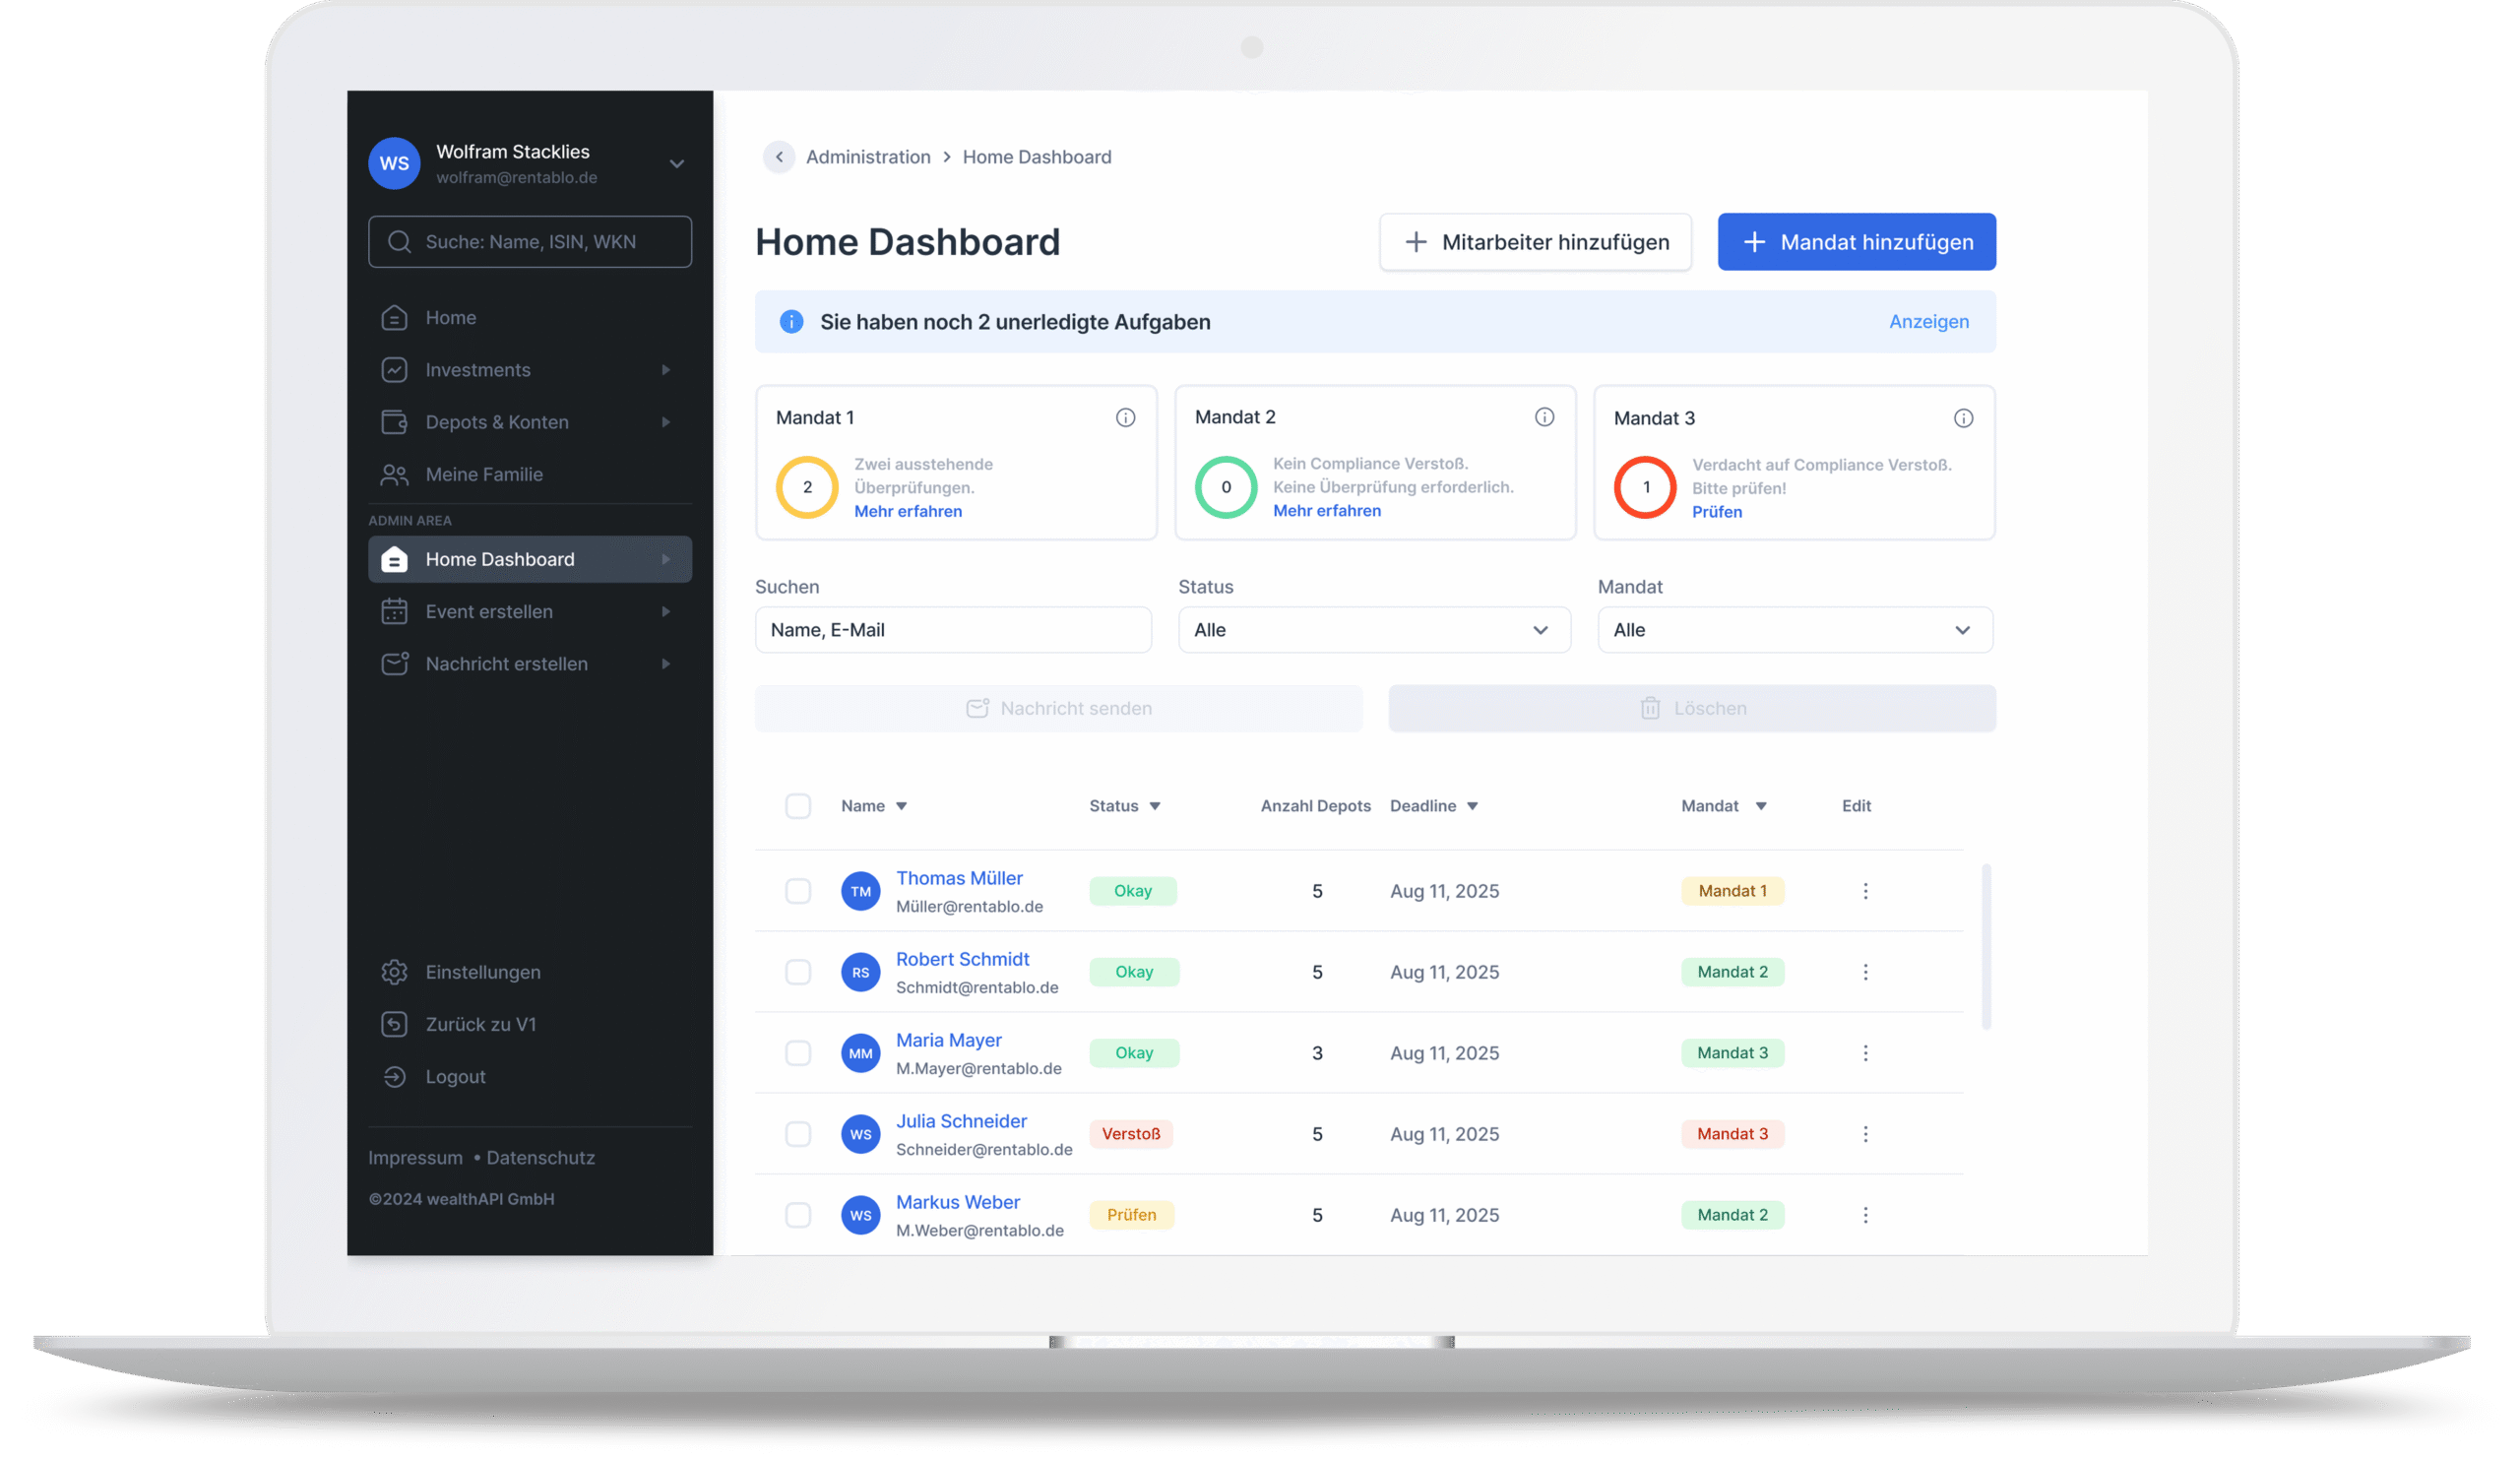Check the box for Robert Schmidt

798,972
